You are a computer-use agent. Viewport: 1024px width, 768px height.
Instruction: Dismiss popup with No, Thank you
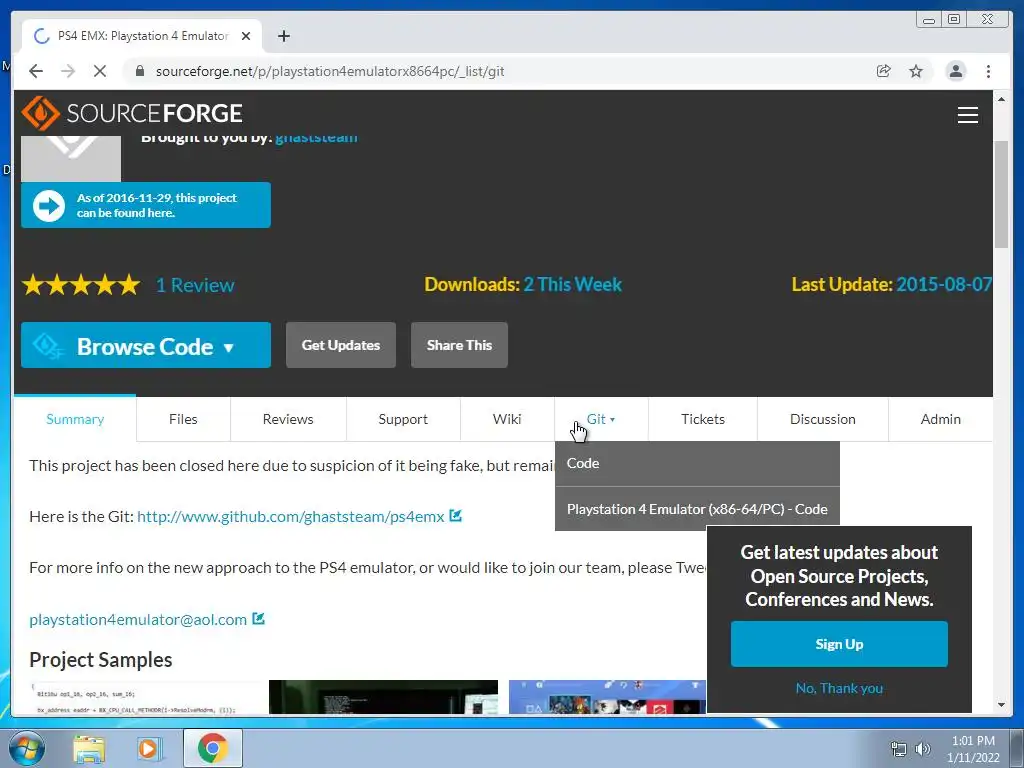pos(839,688)
